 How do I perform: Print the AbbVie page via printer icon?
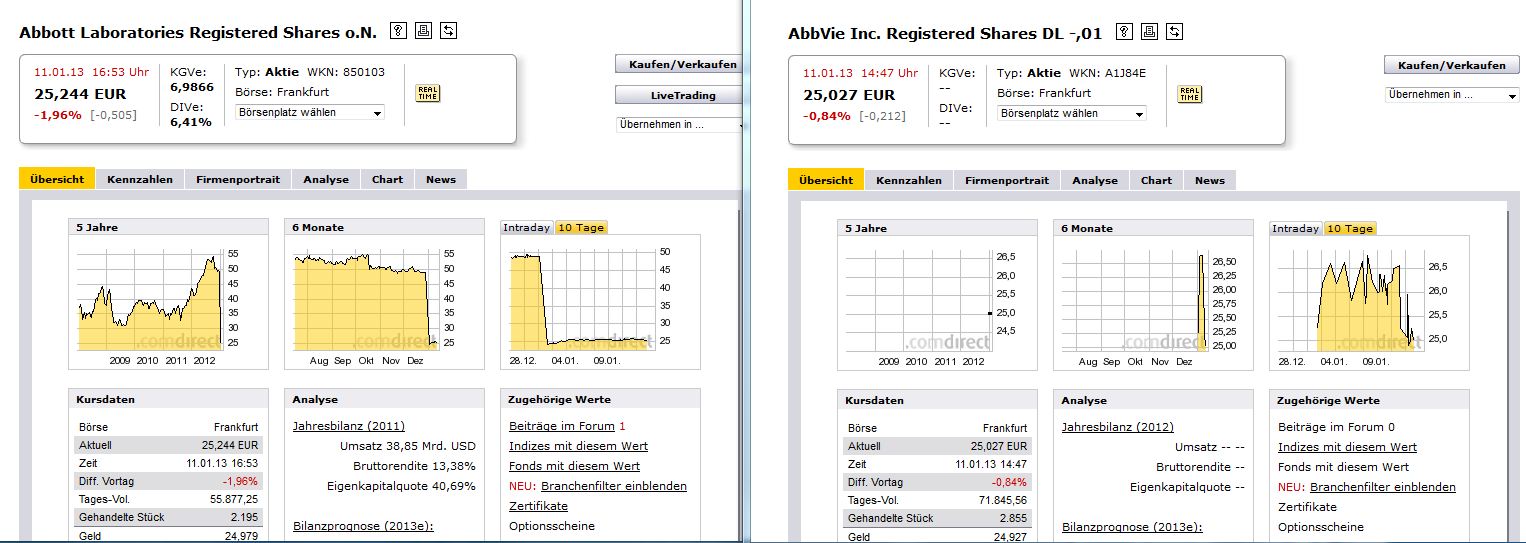(x=1149, y=32)
